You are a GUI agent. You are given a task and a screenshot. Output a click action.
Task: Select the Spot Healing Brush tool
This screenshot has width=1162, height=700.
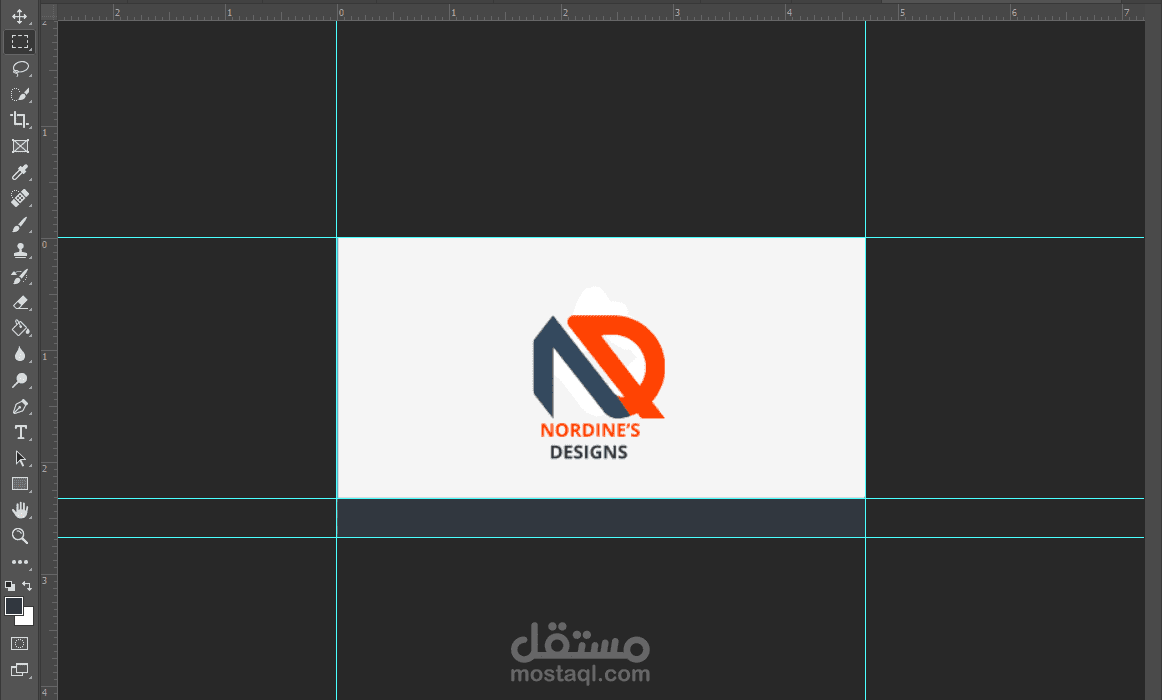20,198
